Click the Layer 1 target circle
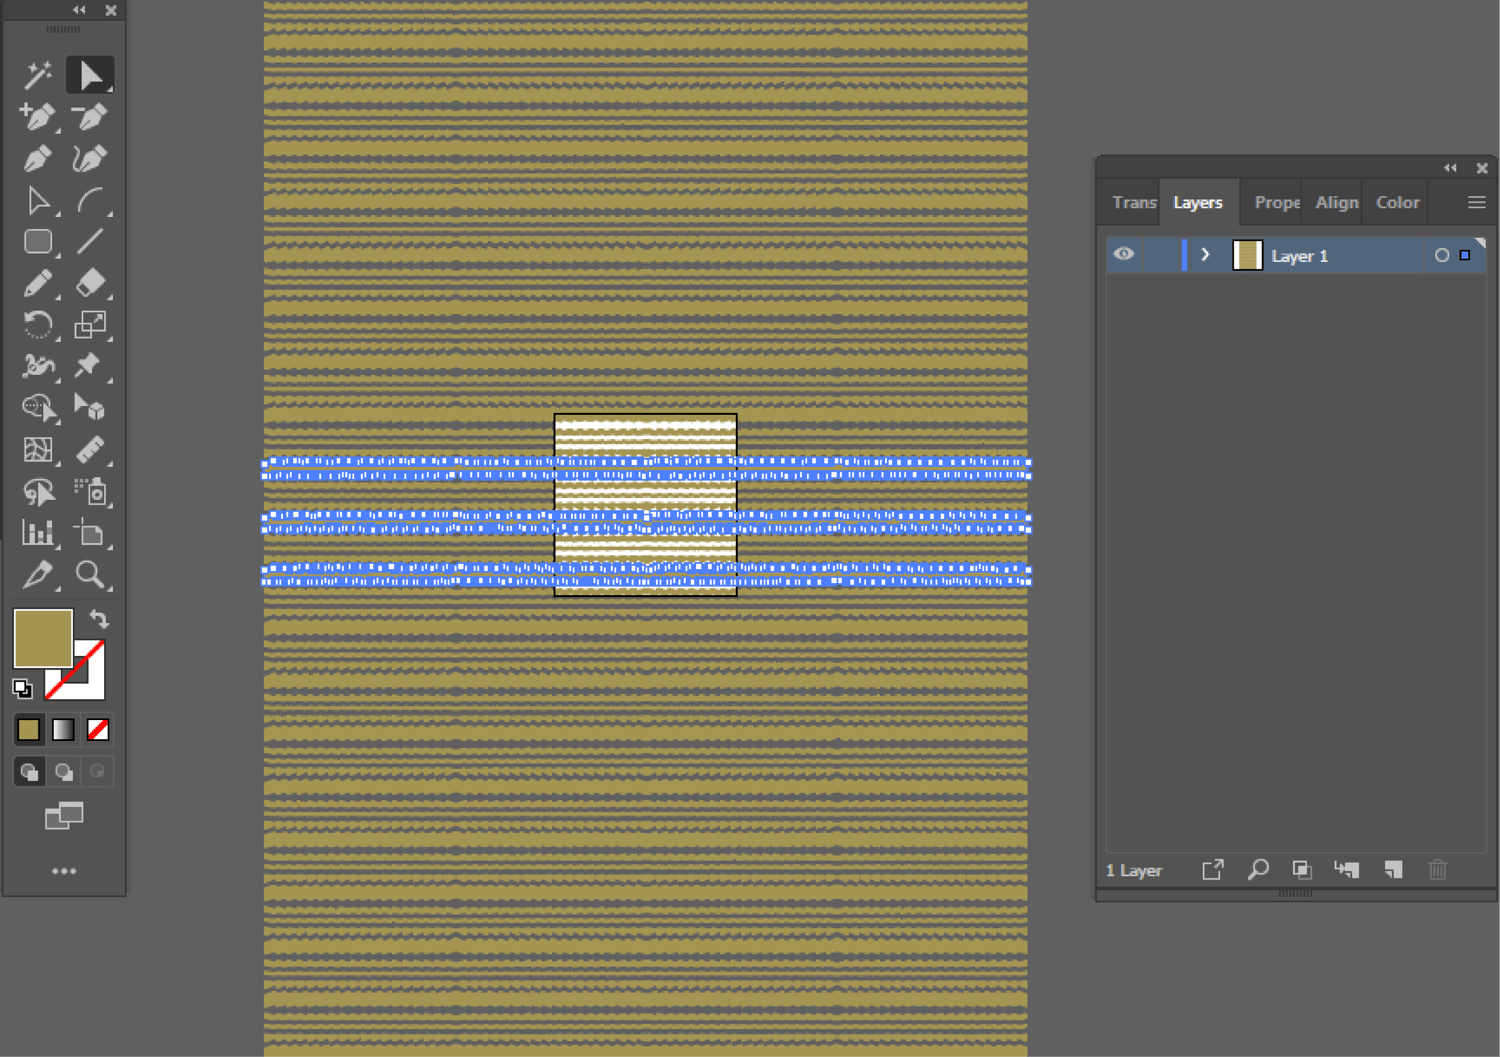Screen dimensions: 1500x1057 point(1442,256)
